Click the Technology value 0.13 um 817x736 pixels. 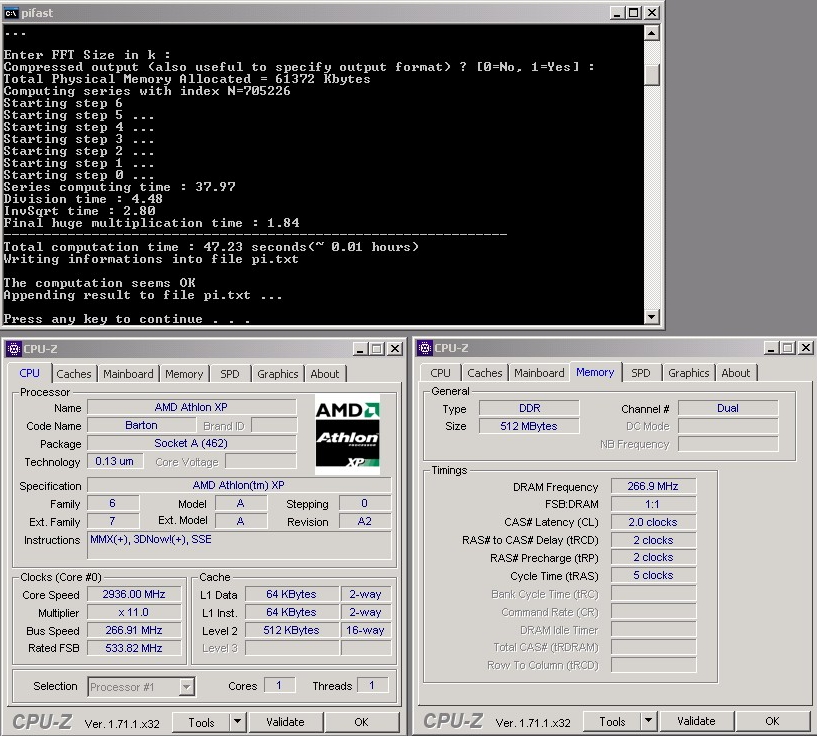115,461
